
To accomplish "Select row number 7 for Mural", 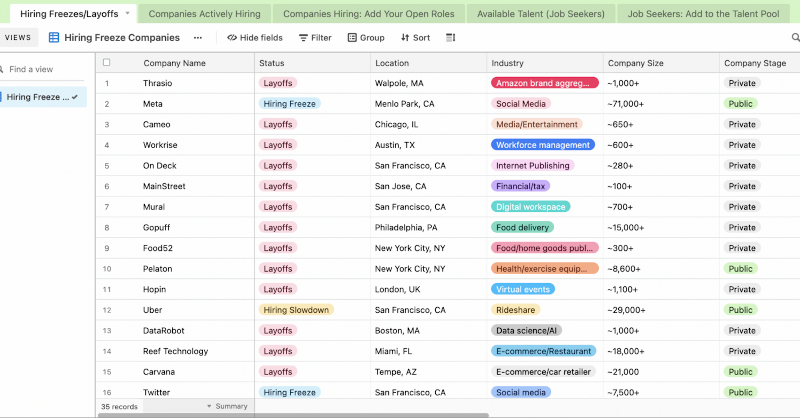I will pyautogui.click(x=107, y=207).
